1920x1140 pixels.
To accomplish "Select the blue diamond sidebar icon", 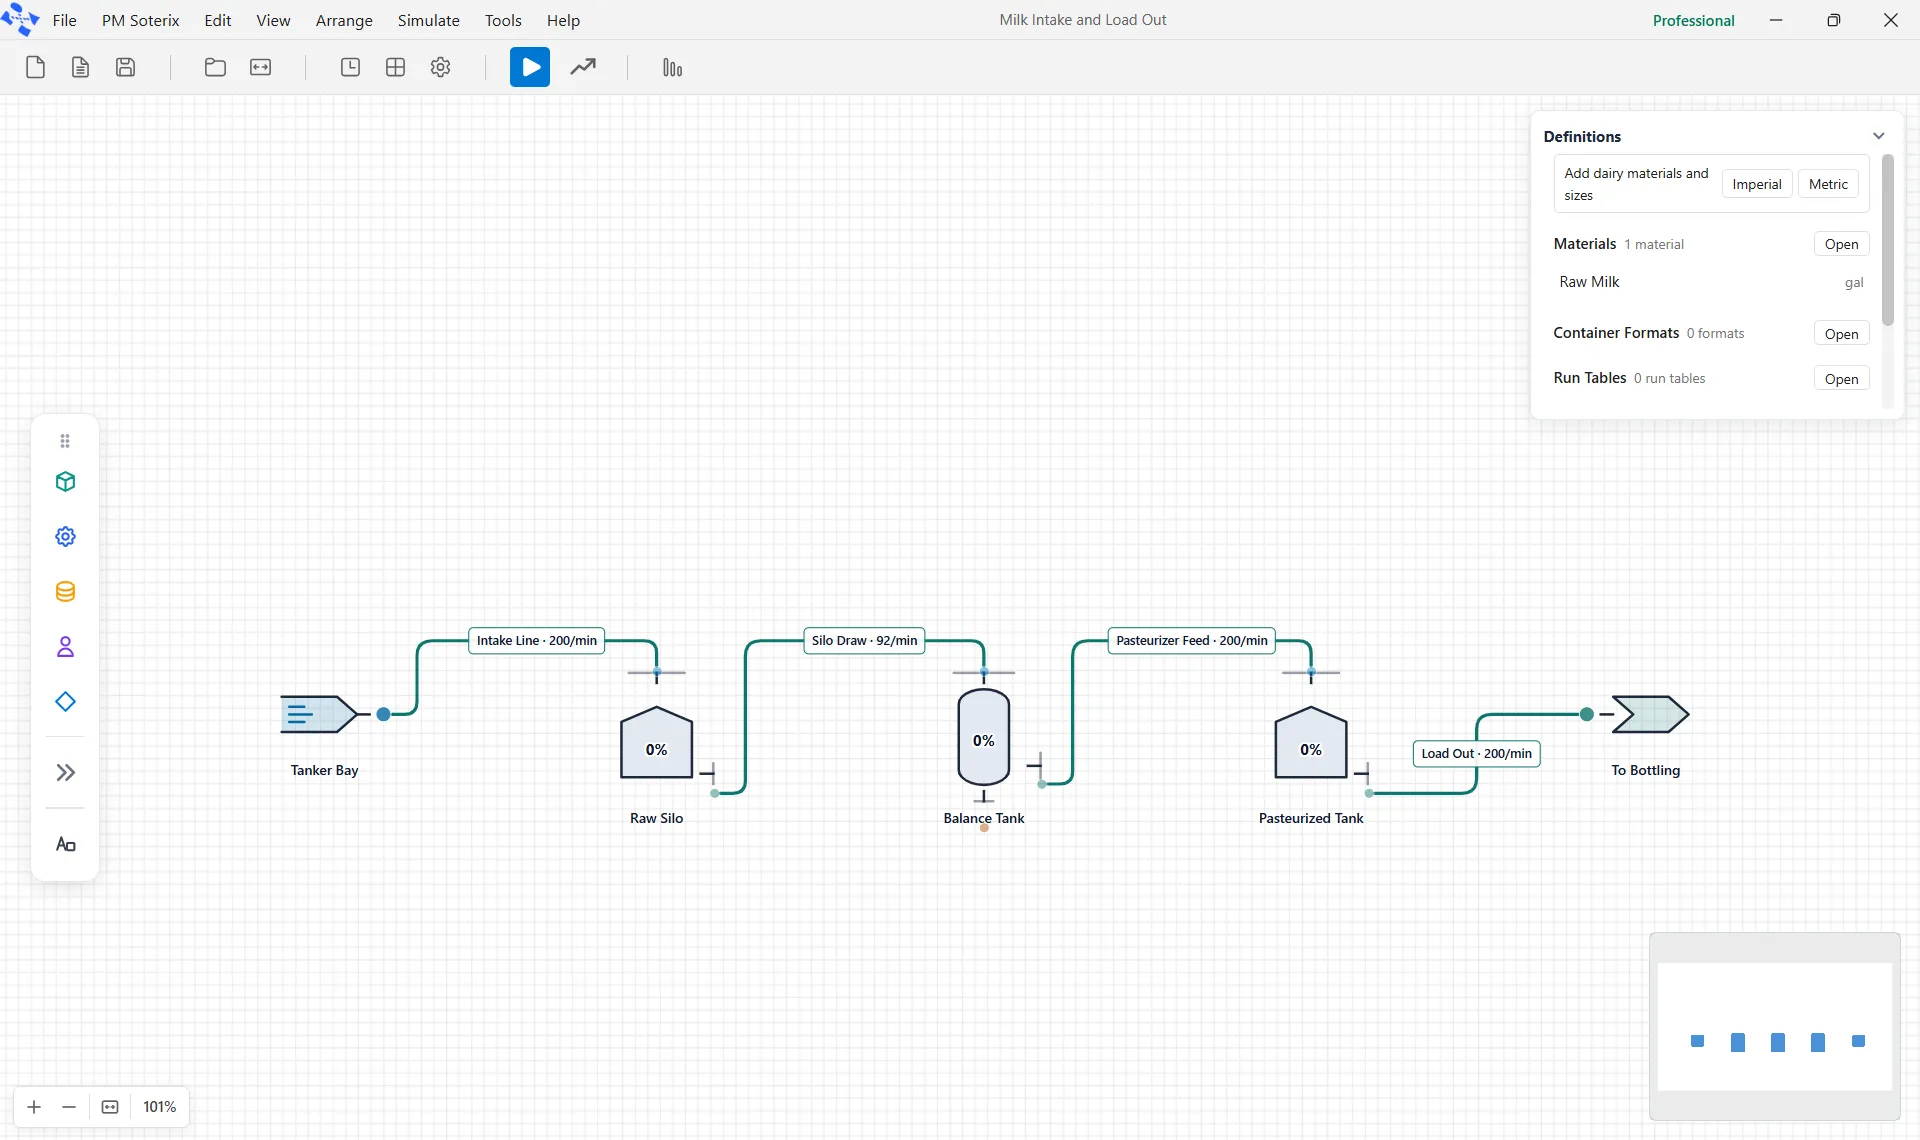I will pos(65,702).
